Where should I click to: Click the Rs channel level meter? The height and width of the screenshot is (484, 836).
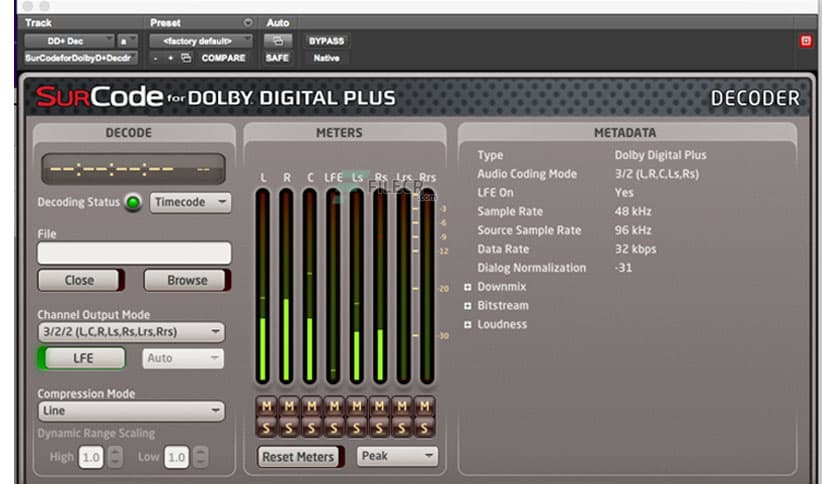point(380,286)
